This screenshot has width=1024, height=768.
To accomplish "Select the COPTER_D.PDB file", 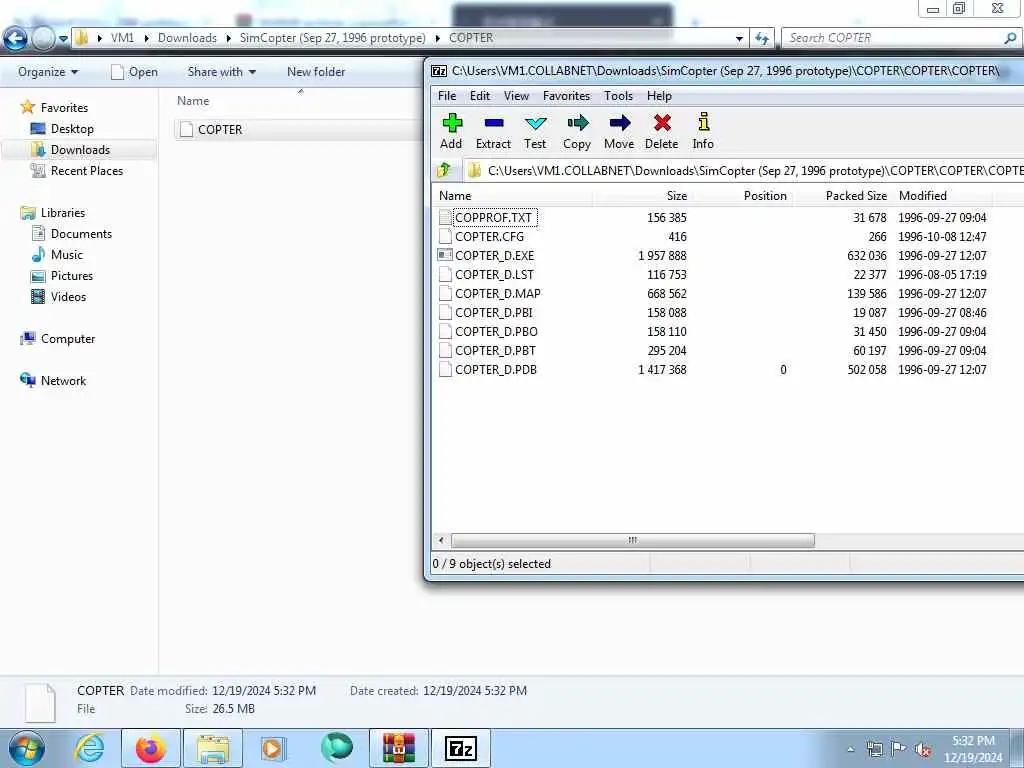I will click(x=496, y=369).
